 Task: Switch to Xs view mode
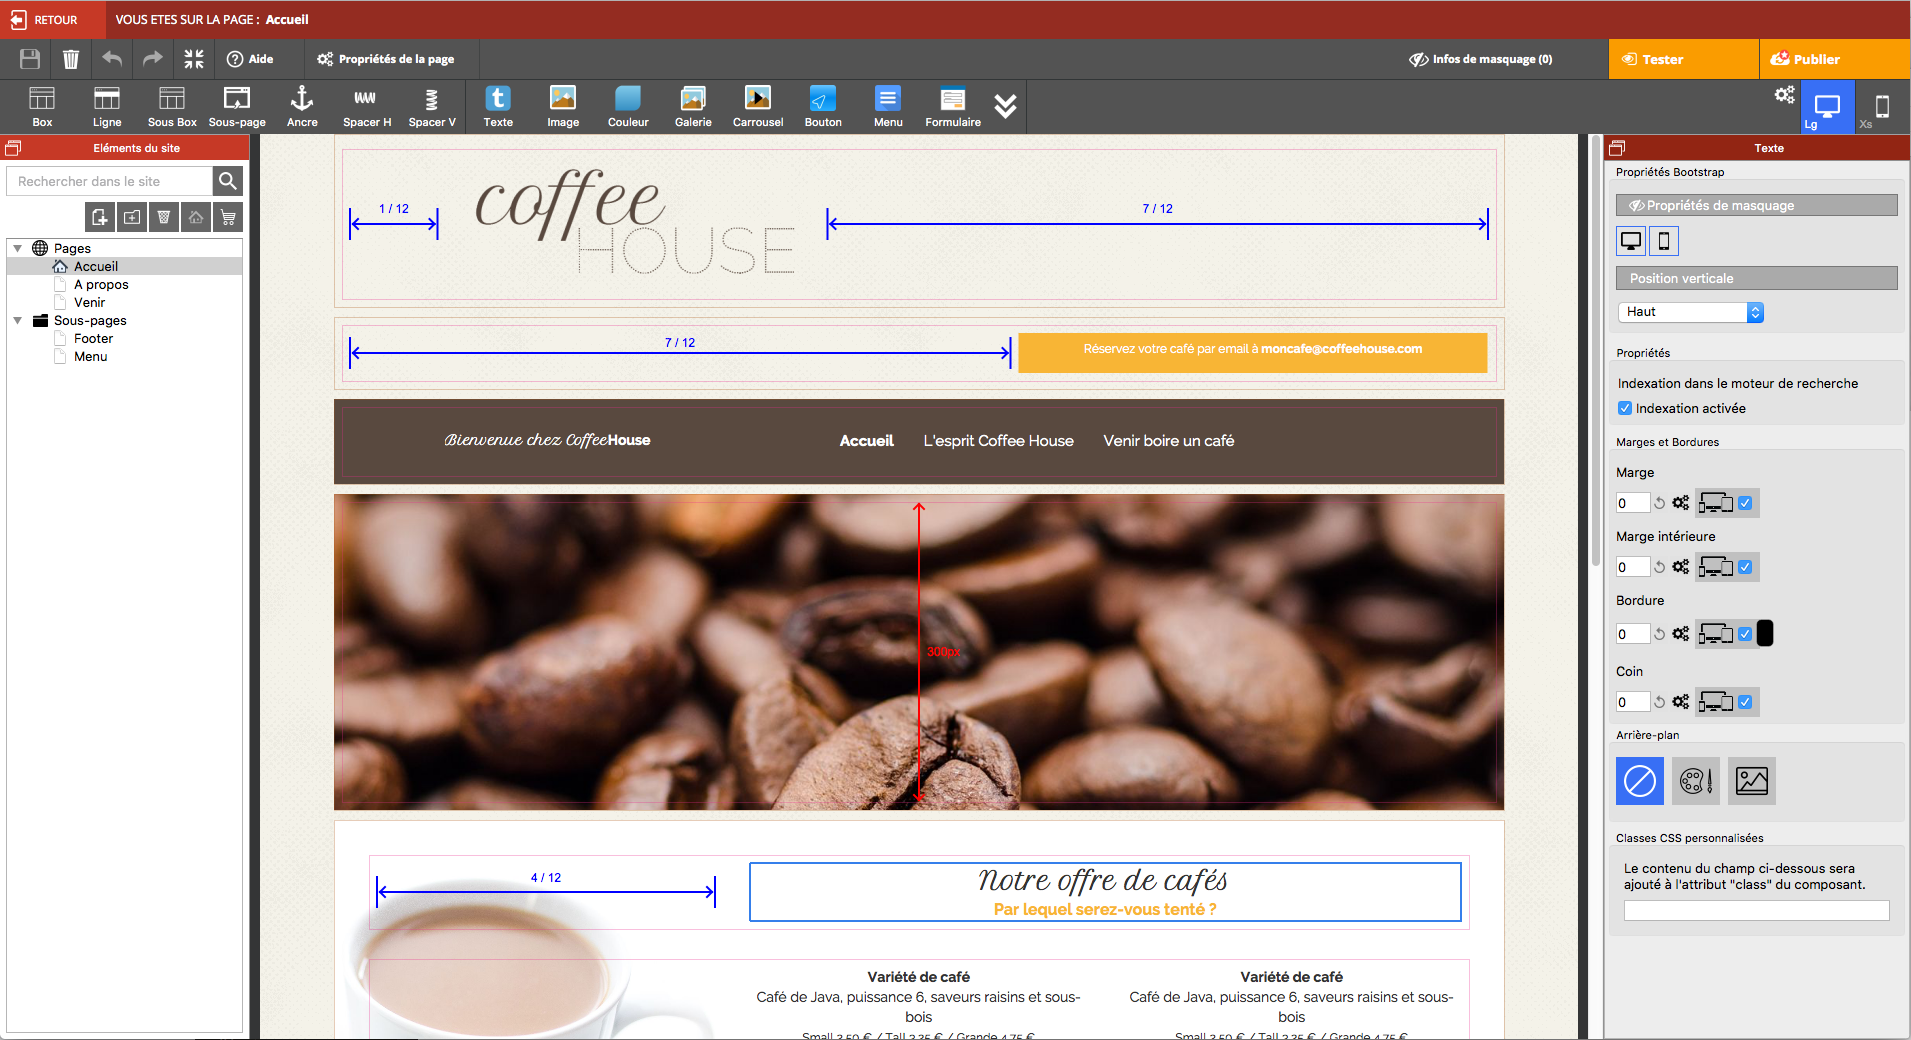click(1883, 106)
